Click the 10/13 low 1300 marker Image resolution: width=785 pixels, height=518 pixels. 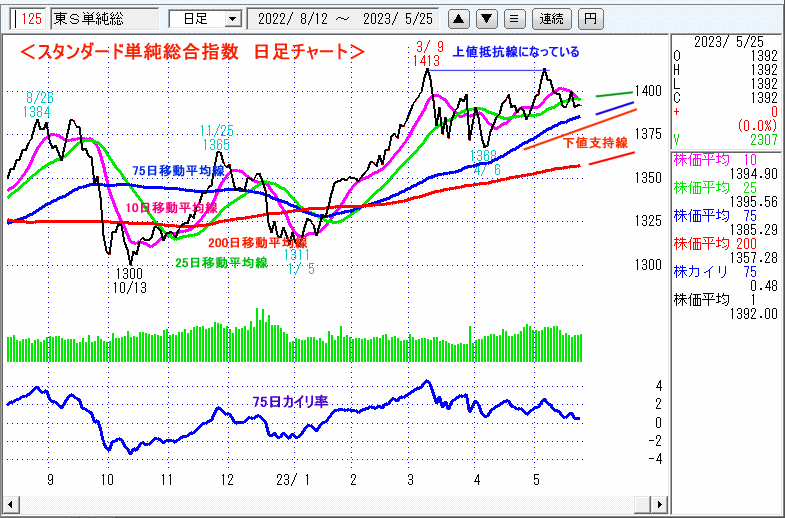(x=129, y=279)
